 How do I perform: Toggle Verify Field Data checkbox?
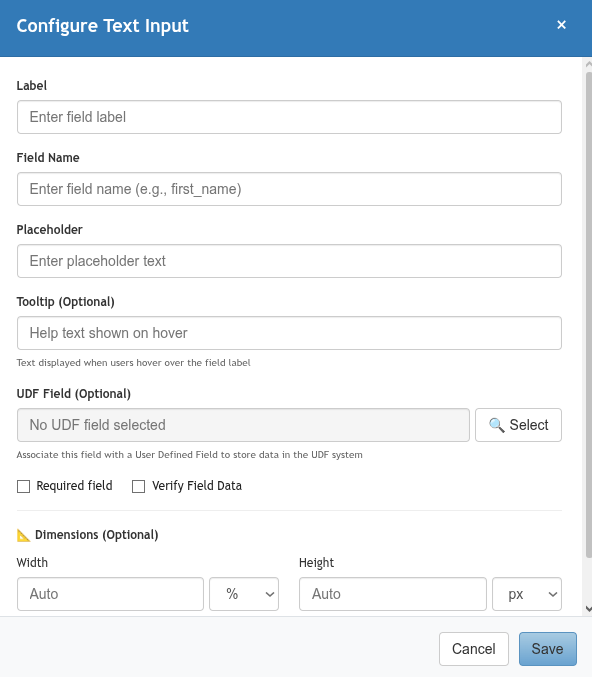(x=138, y=487)
